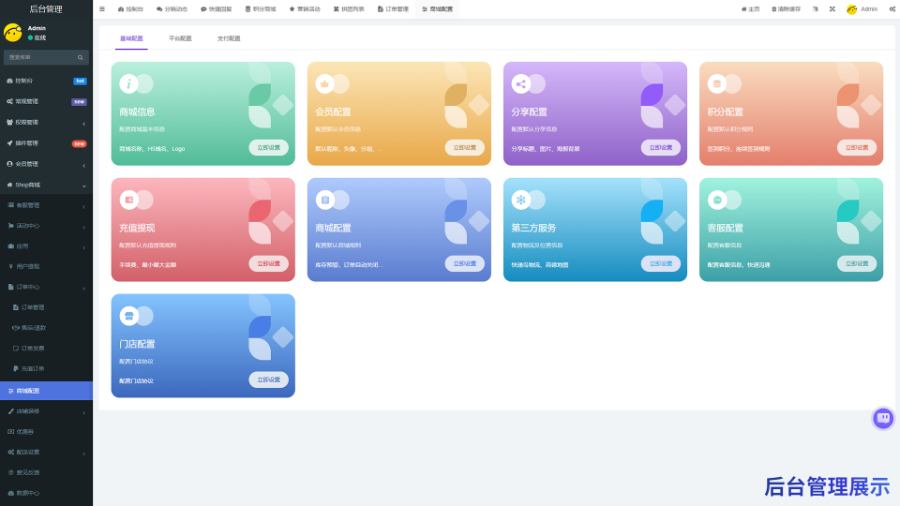Switch to 支付配置 tab
This screenshot has width=900, height=506.
pos(228,38)
